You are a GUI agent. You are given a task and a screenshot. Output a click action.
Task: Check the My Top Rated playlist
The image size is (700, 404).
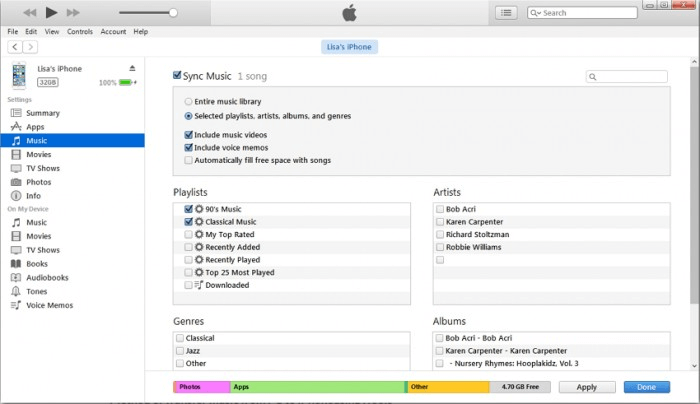click(188, 233)
